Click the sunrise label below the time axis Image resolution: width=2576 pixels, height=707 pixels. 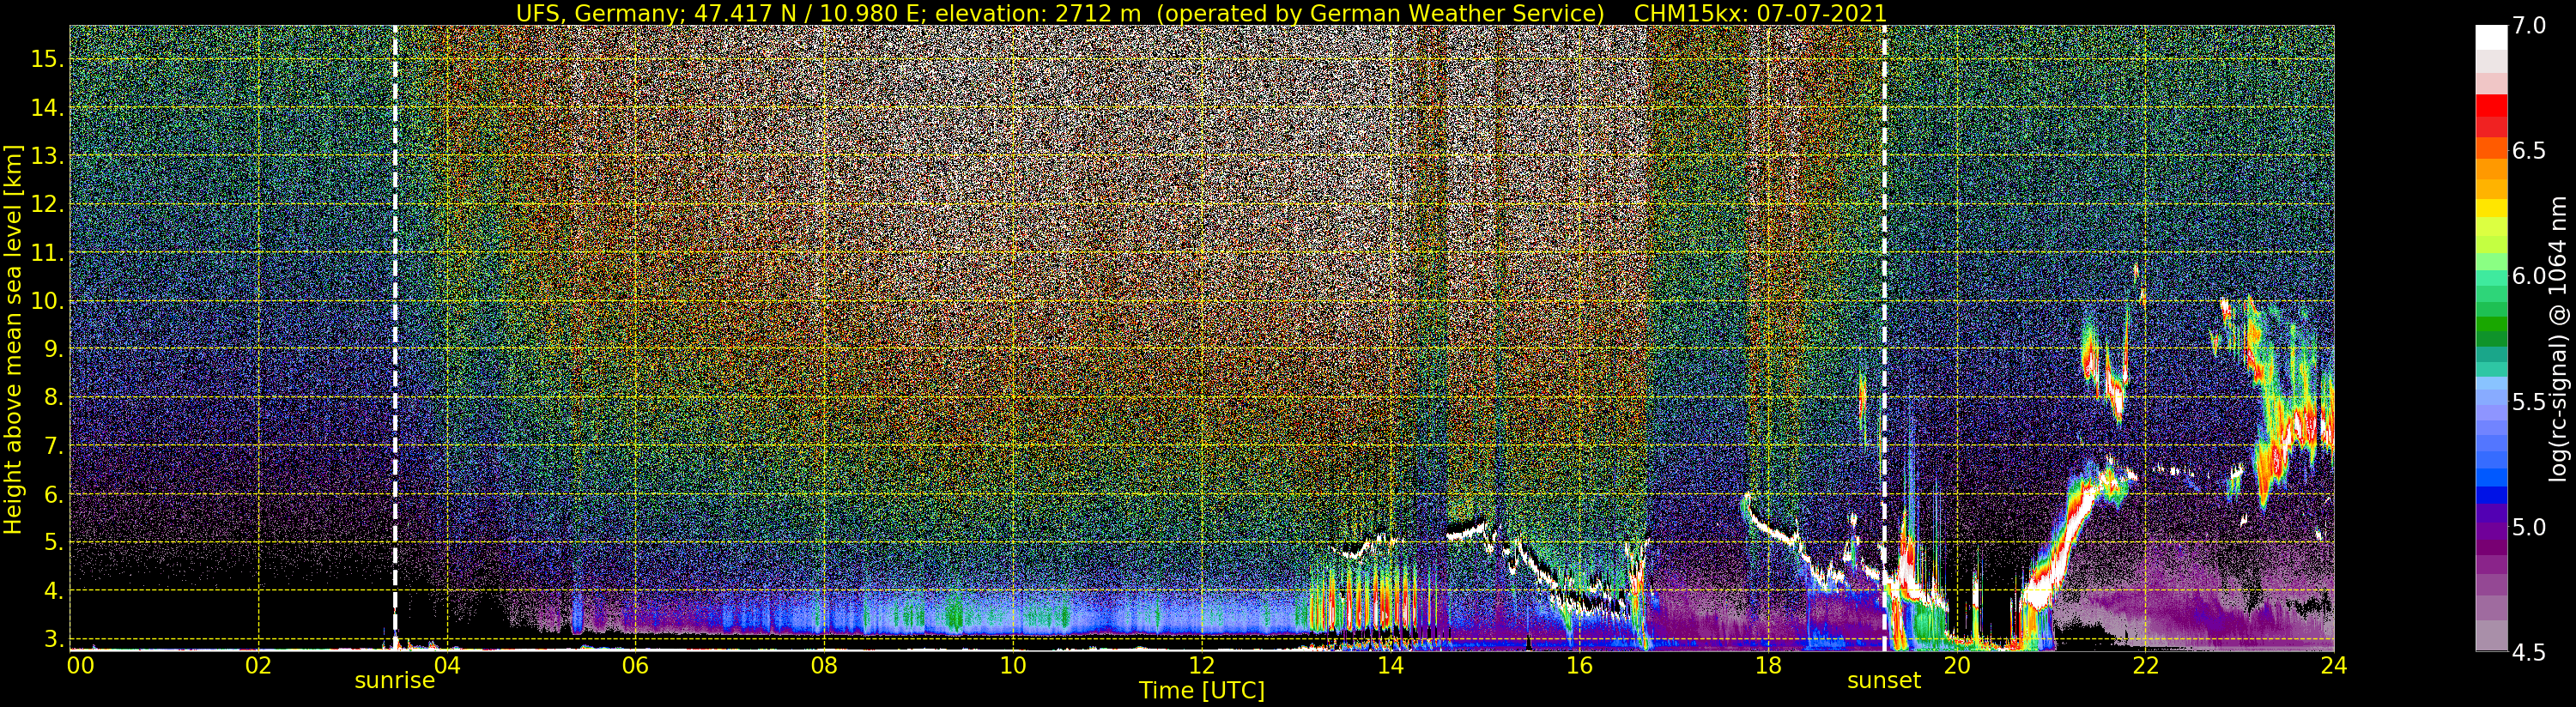pyautogui.click(x=394, y=681)
